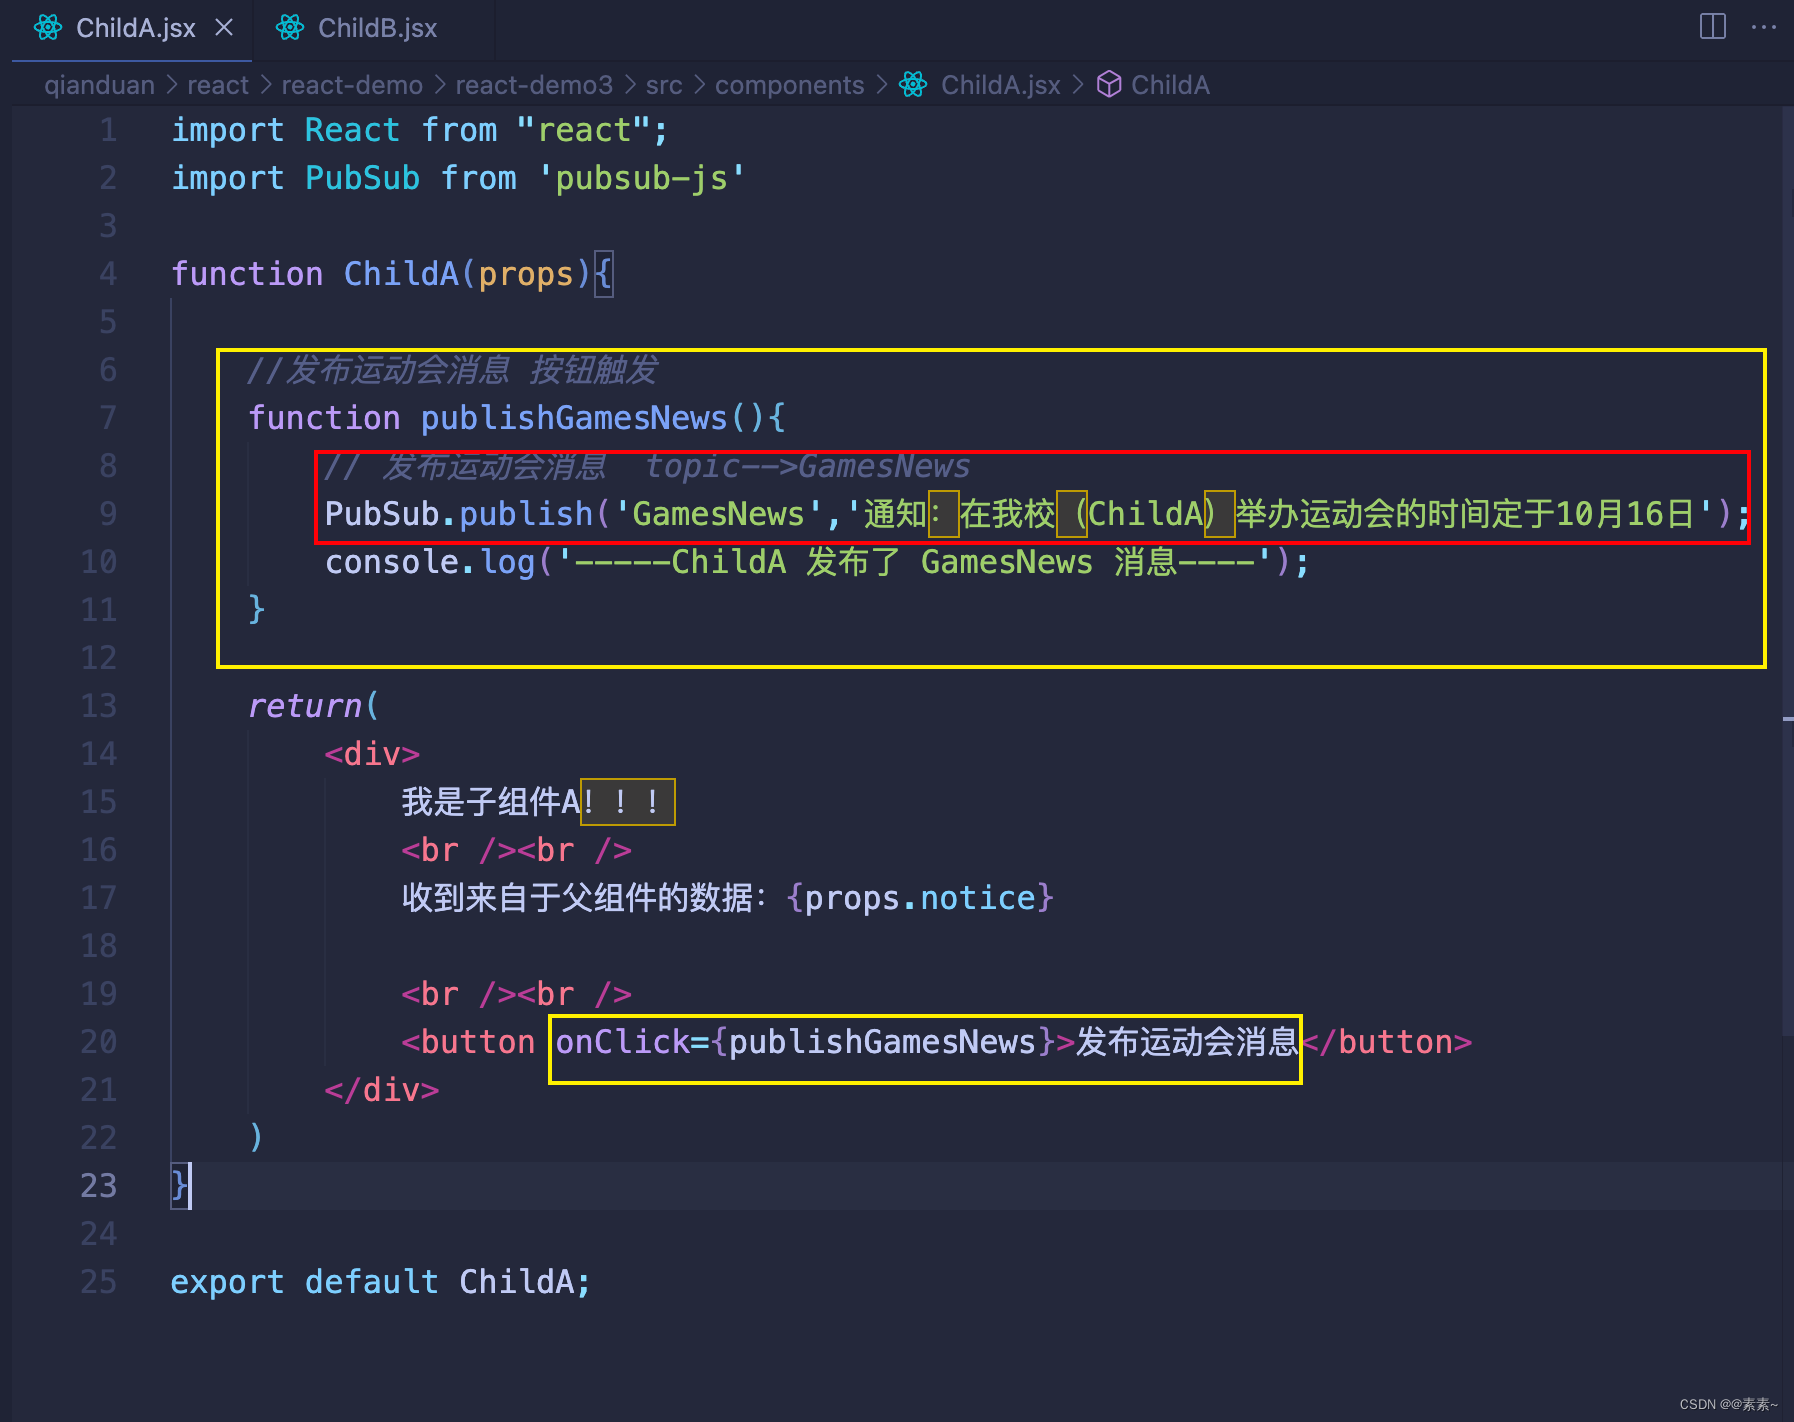Close the ChildA.jsx tab
The image size is (1794, 1422).
tap(224, 27)
